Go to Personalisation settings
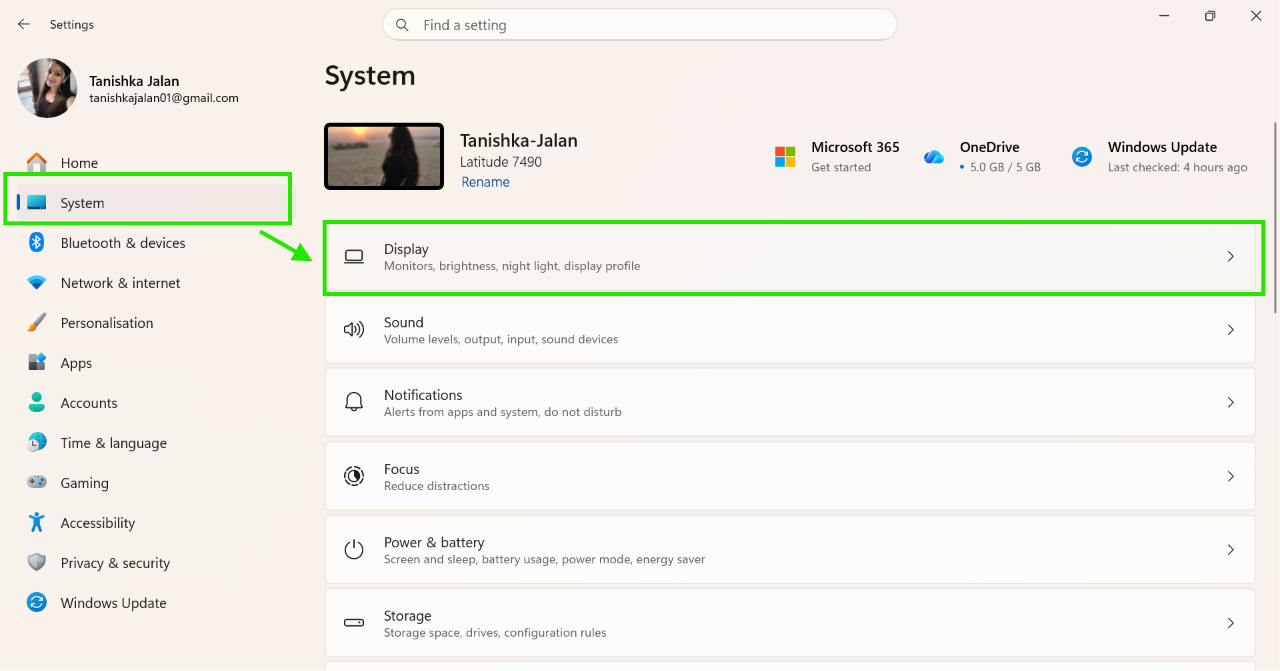The height and width of the screenshot is (671, 1280). pyautogui.click(x=156, y=323)
